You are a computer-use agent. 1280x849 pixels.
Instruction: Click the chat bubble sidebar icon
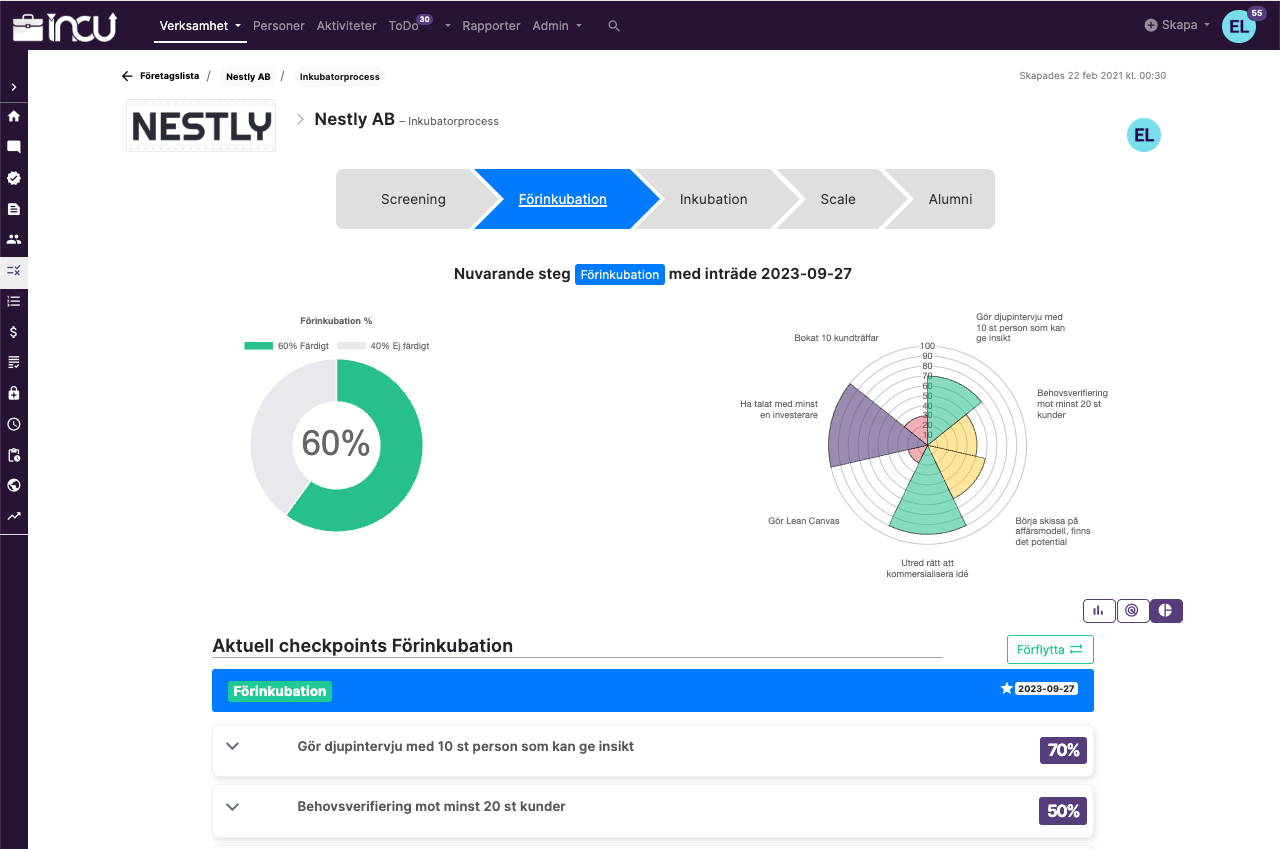[14, 147]
